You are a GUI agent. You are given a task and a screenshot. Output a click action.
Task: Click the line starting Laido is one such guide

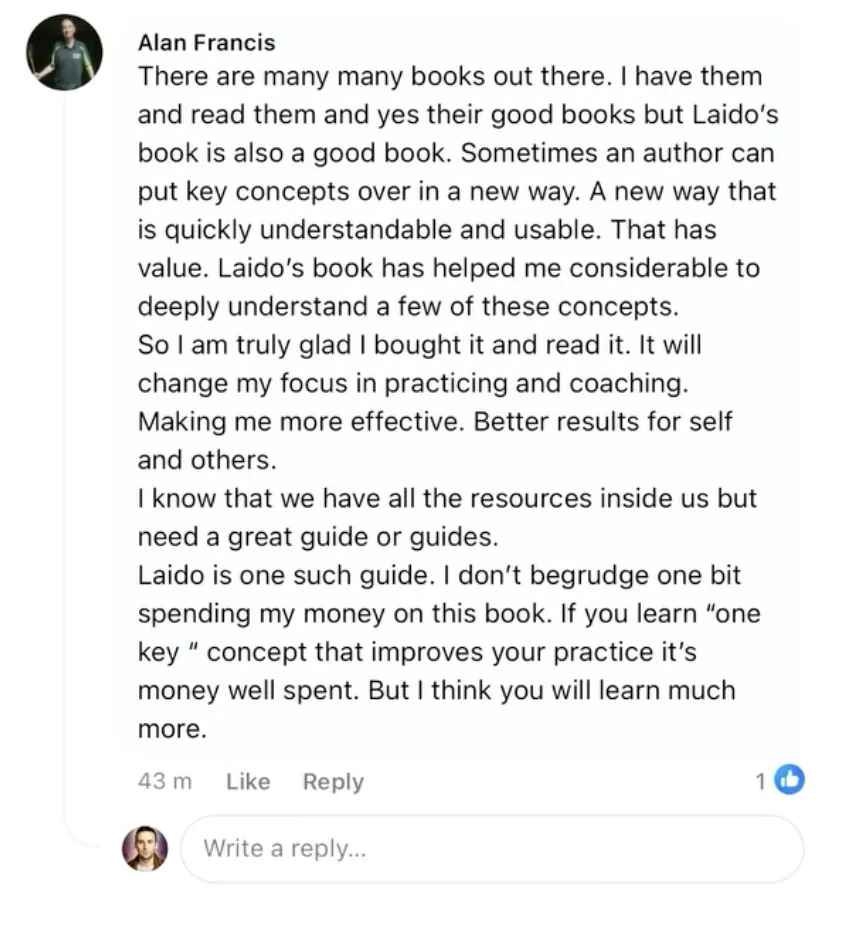pyautogui.click(x=439, y=575)
